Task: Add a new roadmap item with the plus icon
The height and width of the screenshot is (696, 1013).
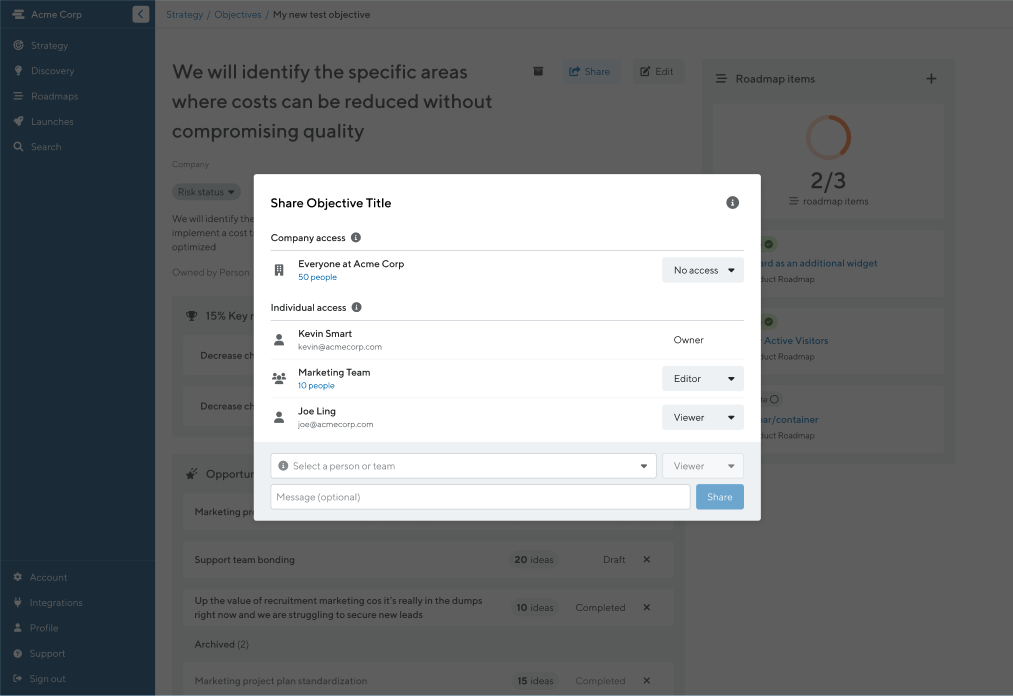Action: (931, 77)
